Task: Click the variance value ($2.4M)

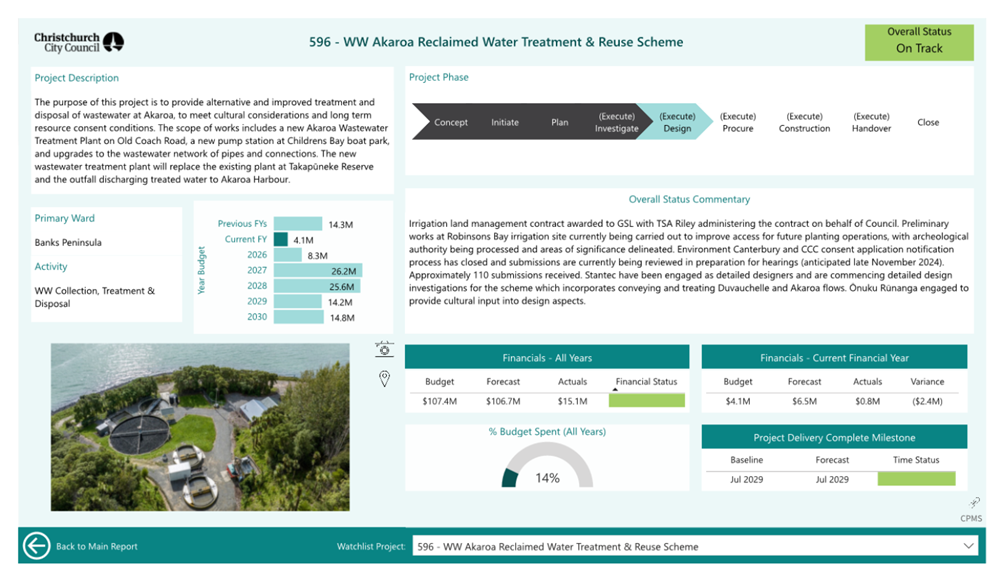Action: (927, 401)
